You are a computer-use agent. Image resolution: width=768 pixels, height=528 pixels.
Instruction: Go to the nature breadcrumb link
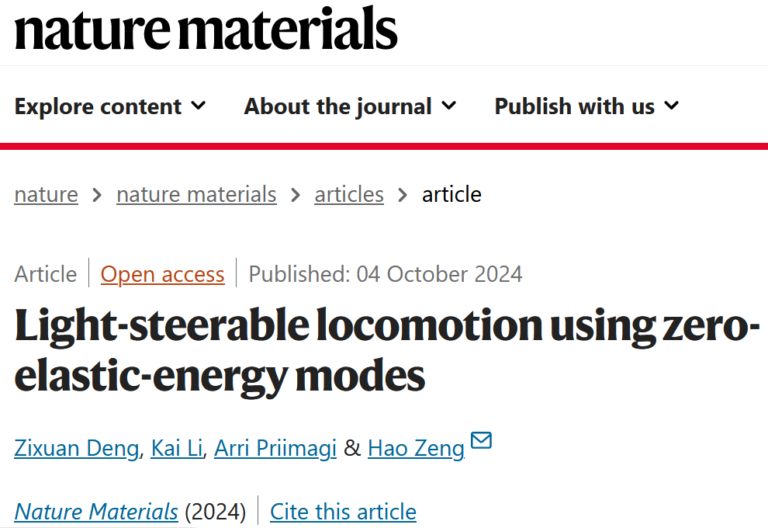(x=46, y=194)
